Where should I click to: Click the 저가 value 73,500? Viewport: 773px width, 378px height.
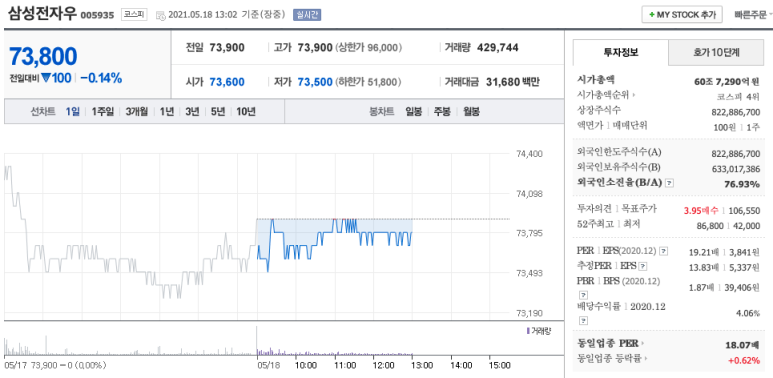click(x=315, y=82)
